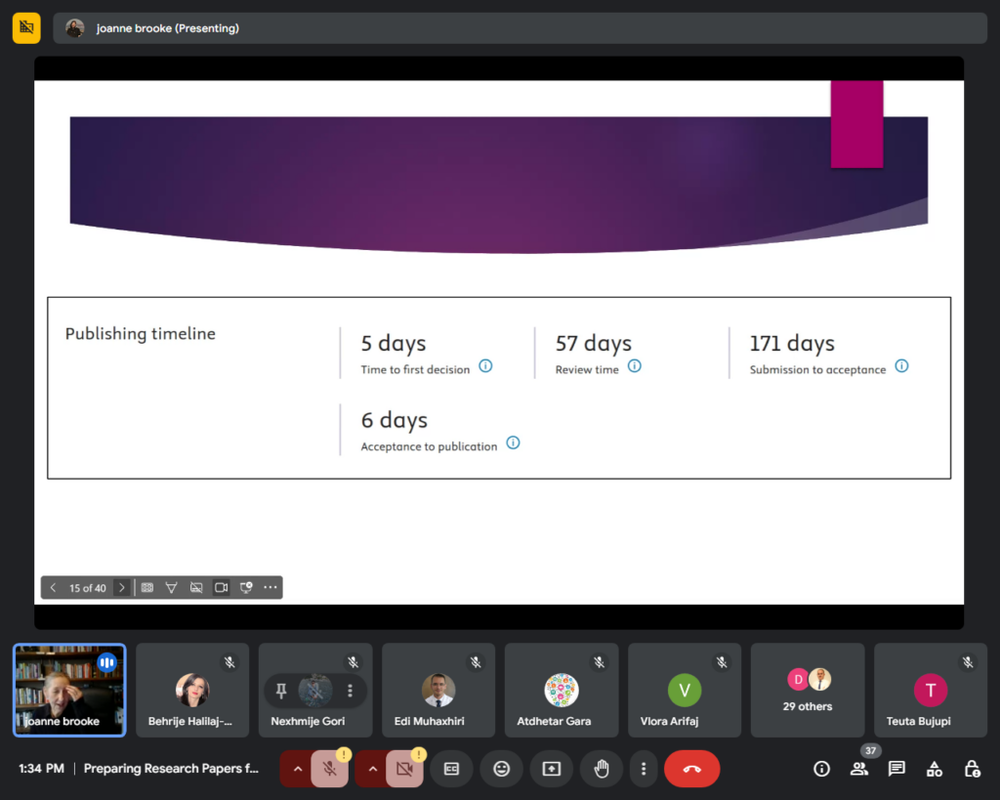
Task: Expand video settings arrow next to camera
Action: pyautogui.click(x=372, y=769)
